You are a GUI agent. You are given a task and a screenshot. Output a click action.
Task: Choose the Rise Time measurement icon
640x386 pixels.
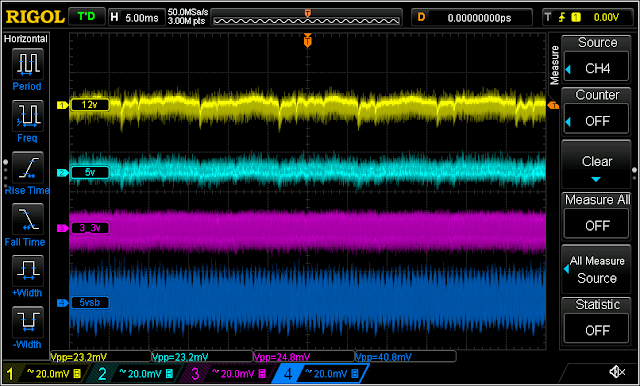(x=27, y=167)
